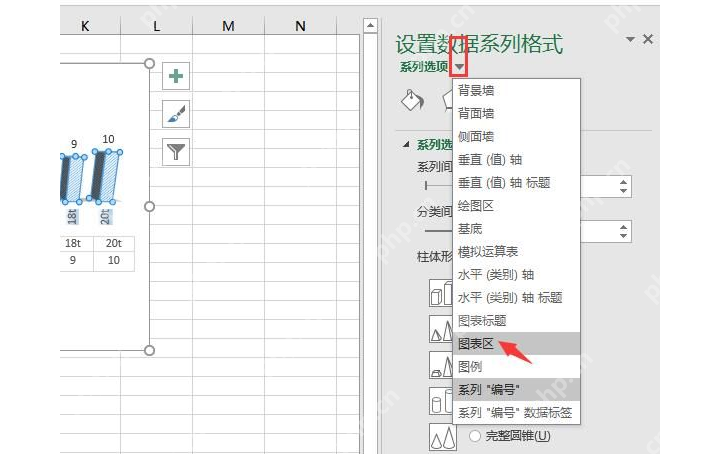Click the 18t data bar in chart
The width and height of the screenshot is (720, 454).
[73, 179]
